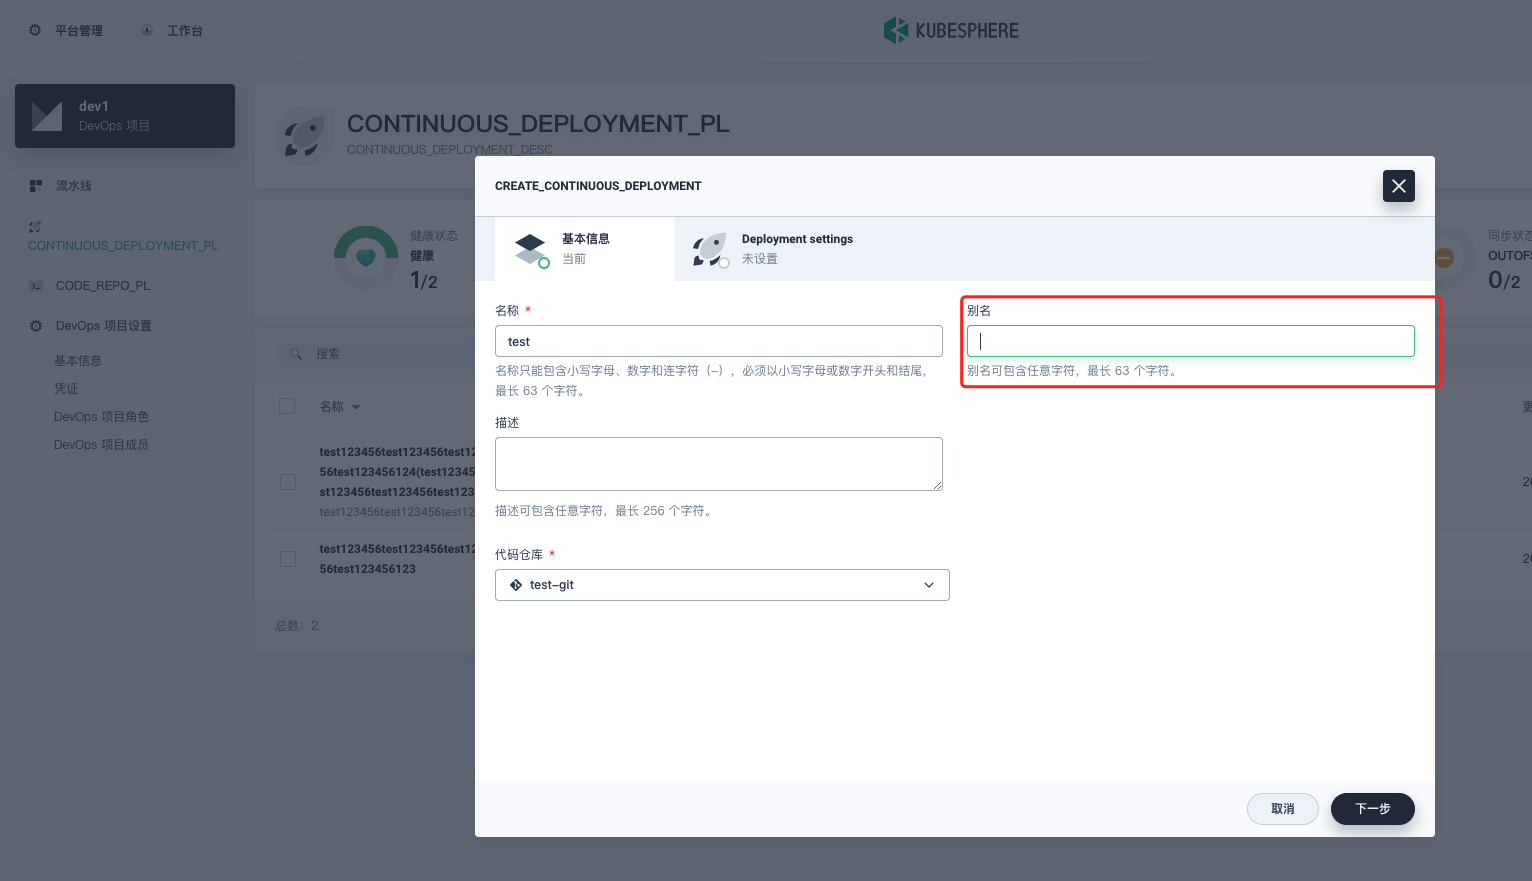This screenshot has height=881, width=1532.
Task: Click the 取消 cancel button
Action: pos(1282,809)
